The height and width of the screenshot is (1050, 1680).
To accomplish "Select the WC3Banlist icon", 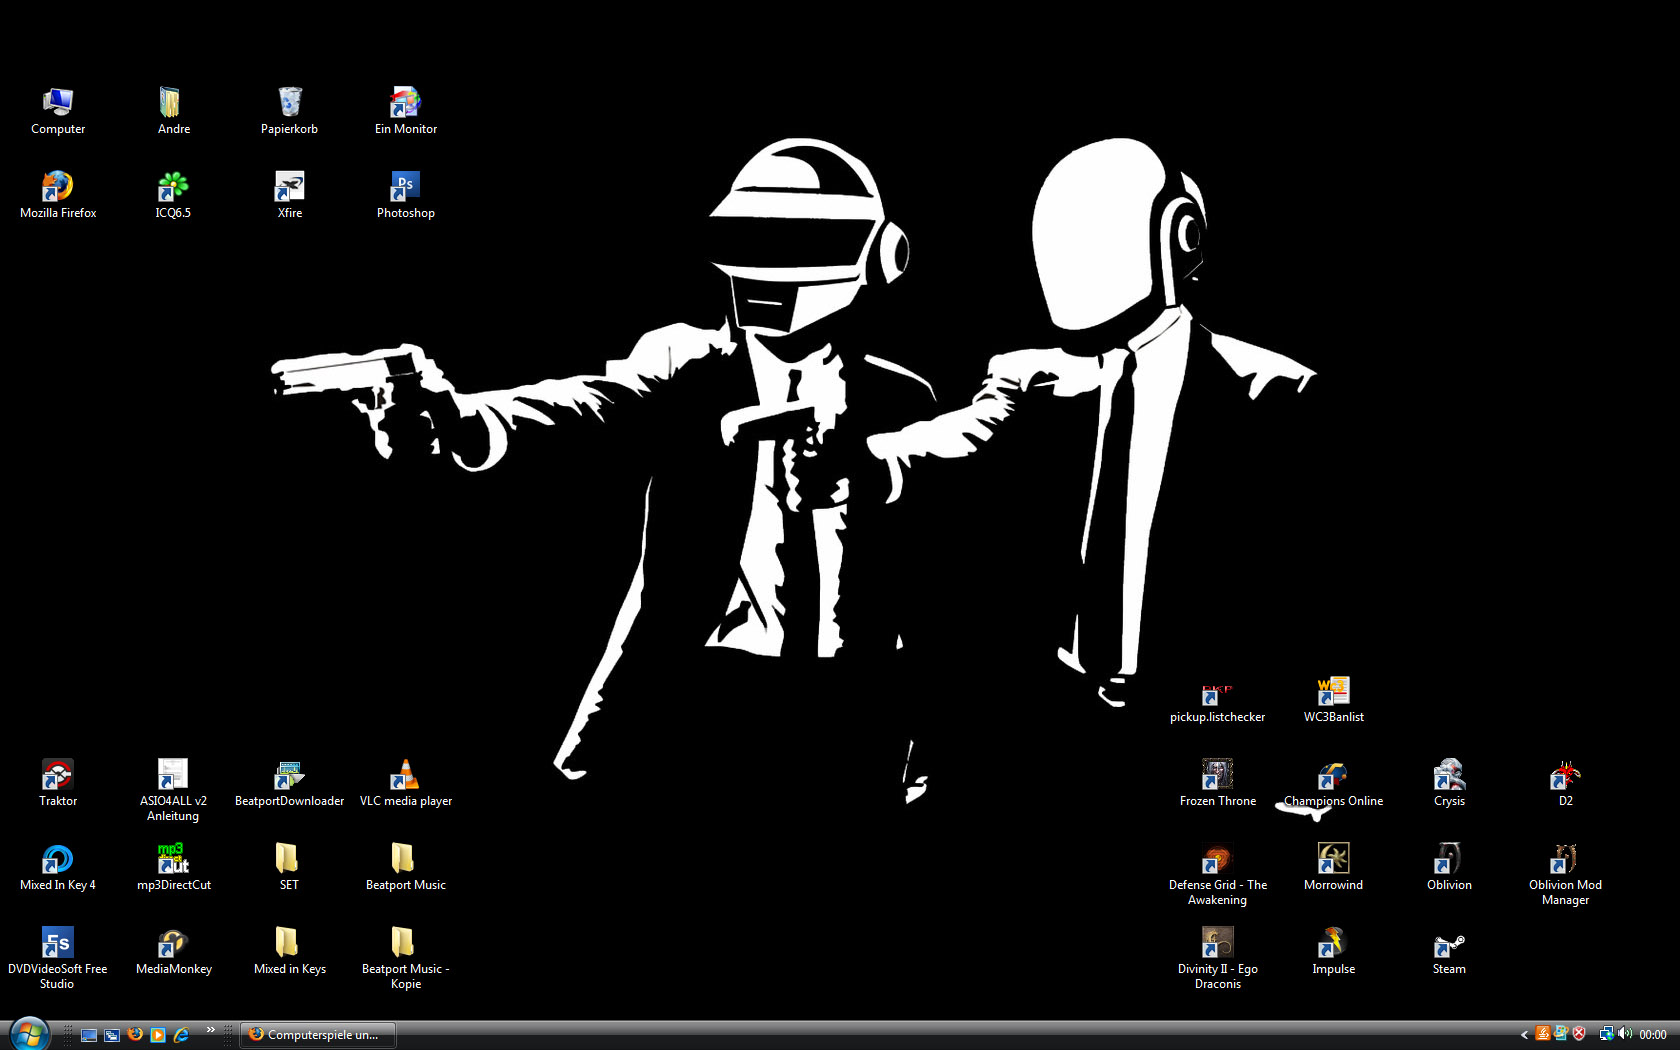I will [x=1333, y=699].
